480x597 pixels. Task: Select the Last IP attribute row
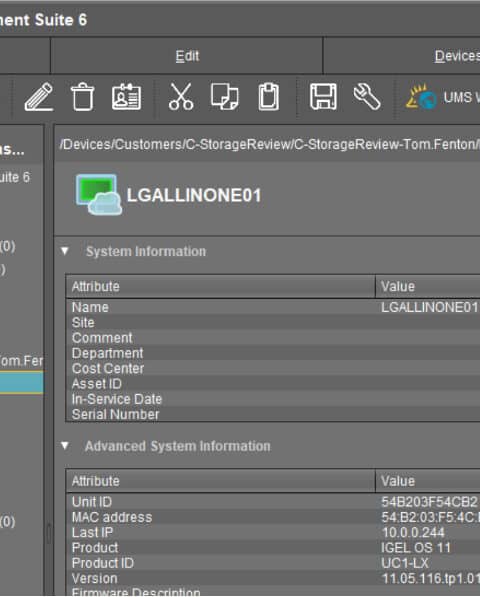(273, 532)
